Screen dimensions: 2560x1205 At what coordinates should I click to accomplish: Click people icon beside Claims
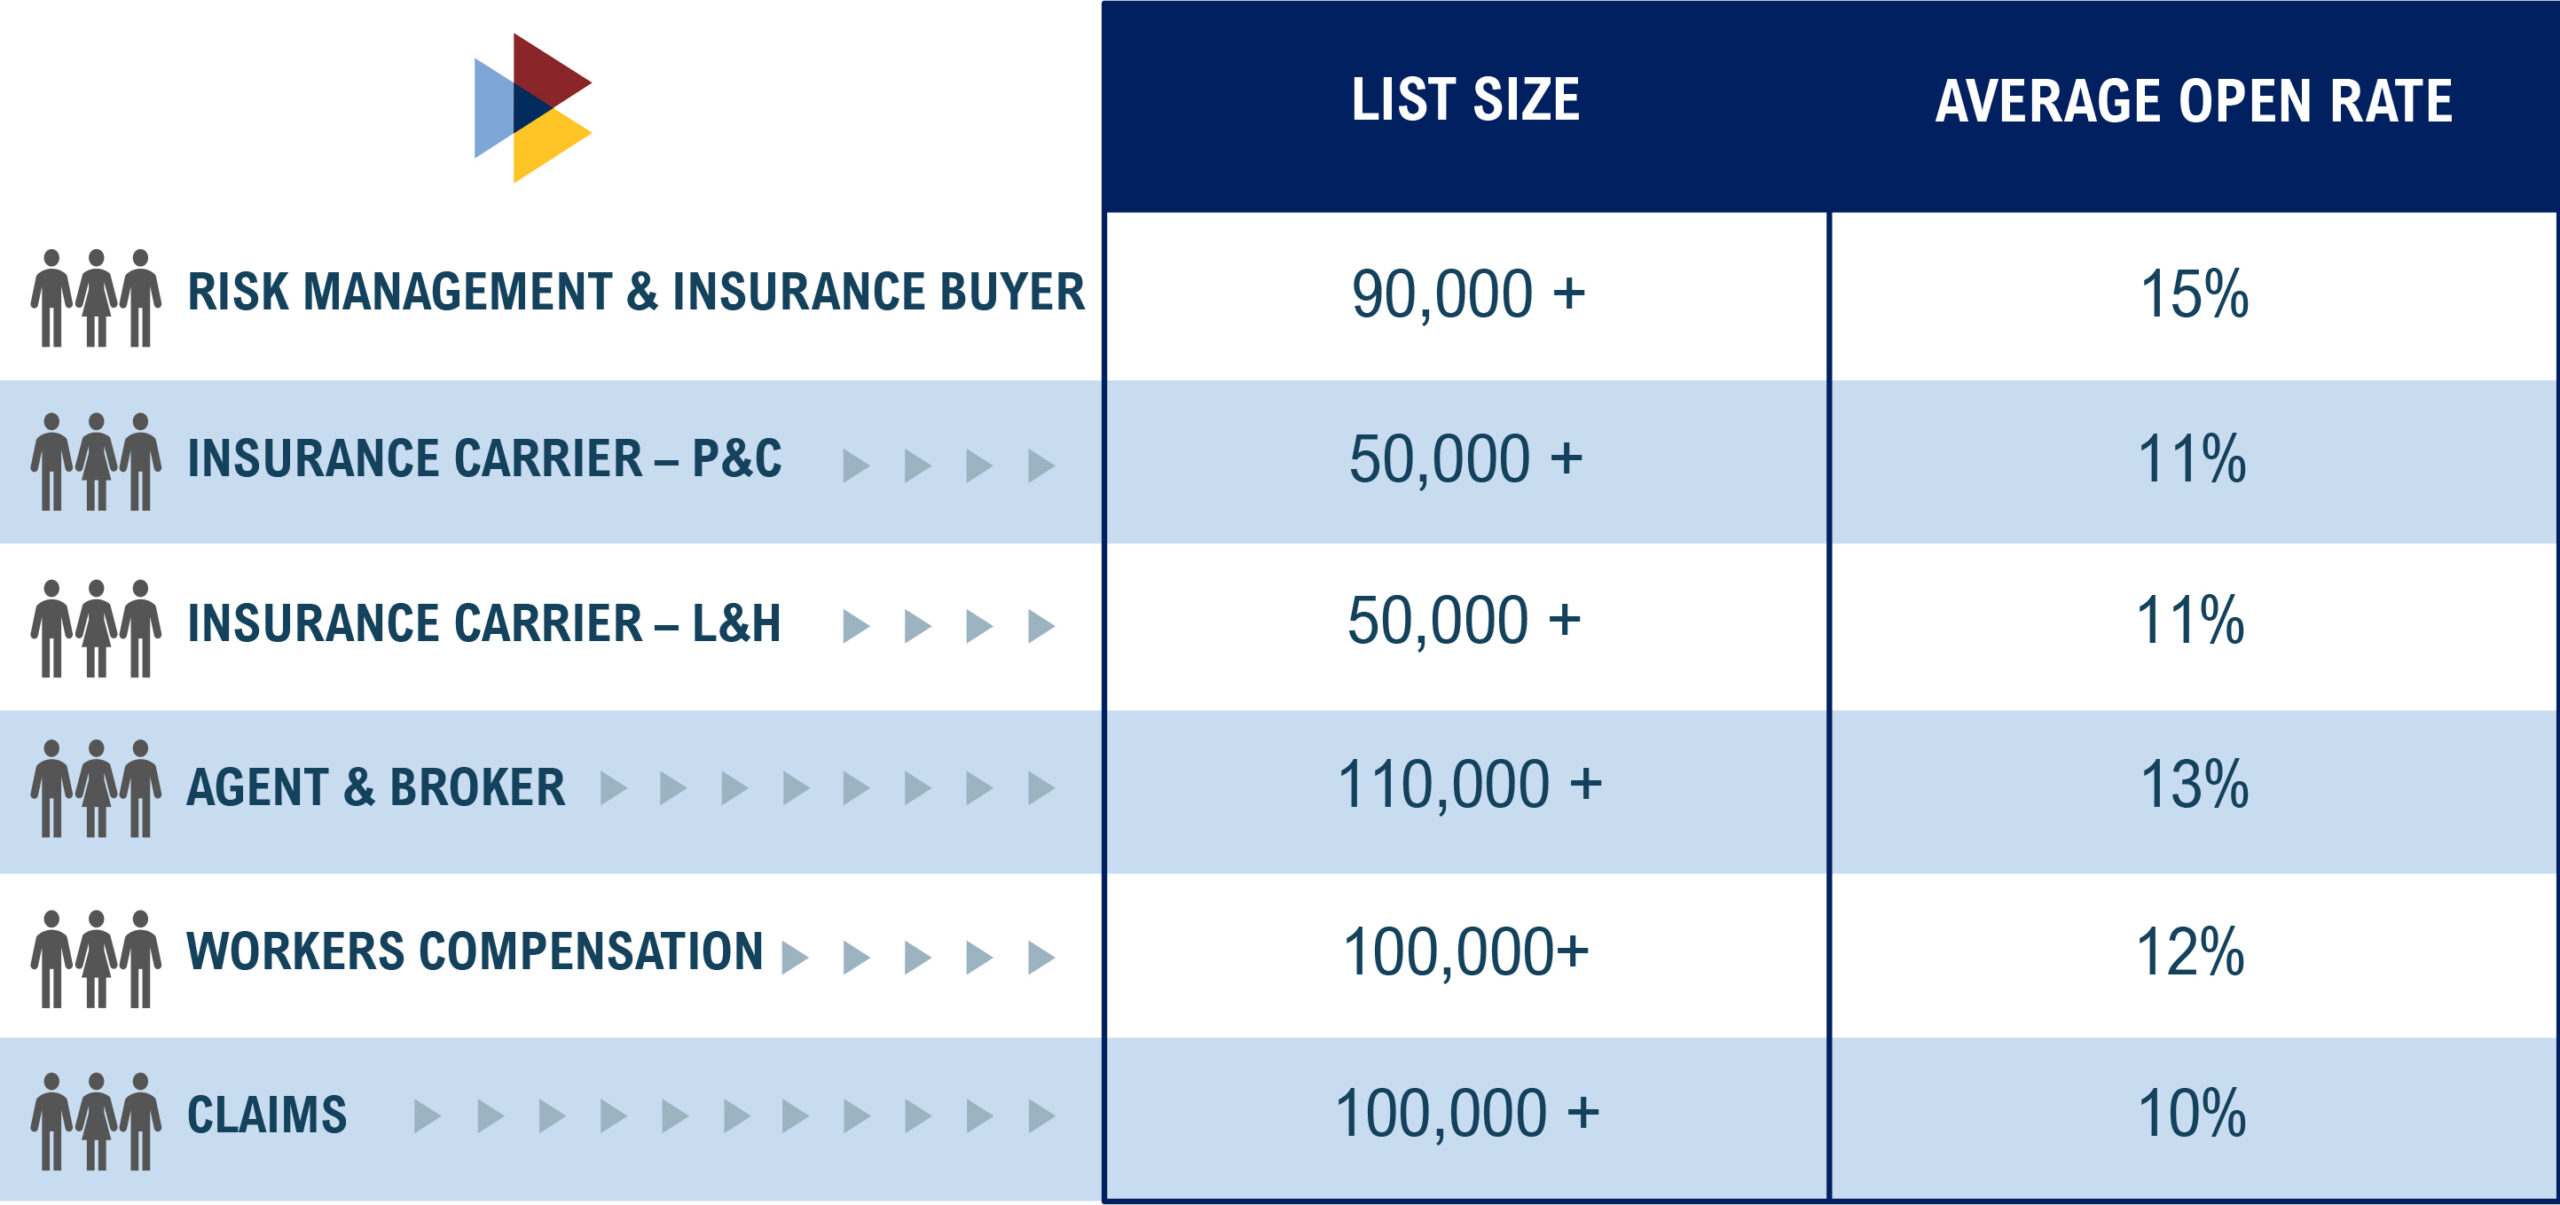click(x=96, y=1121)
